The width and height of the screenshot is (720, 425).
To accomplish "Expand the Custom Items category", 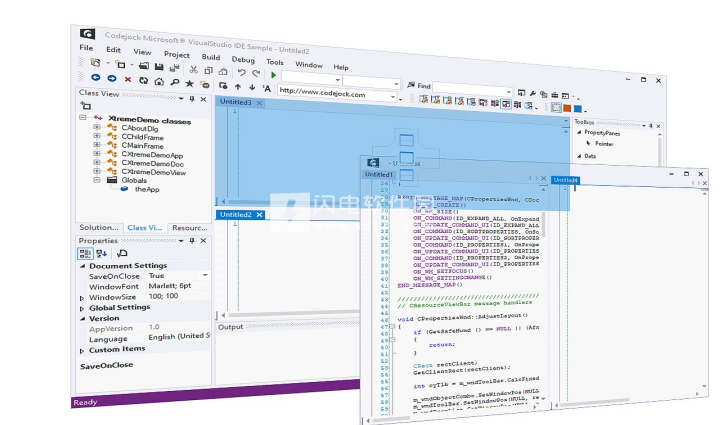I will pyautogui.click(x=82, y=351).
